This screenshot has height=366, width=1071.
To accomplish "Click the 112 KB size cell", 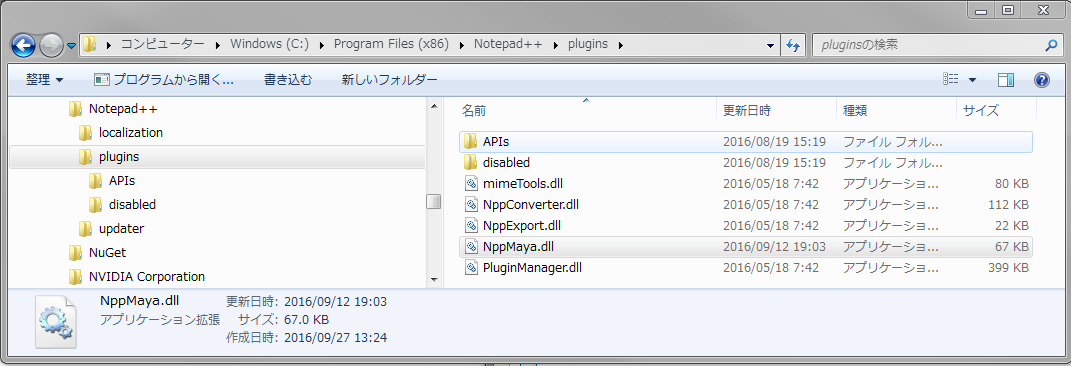I will [1008, 204].
